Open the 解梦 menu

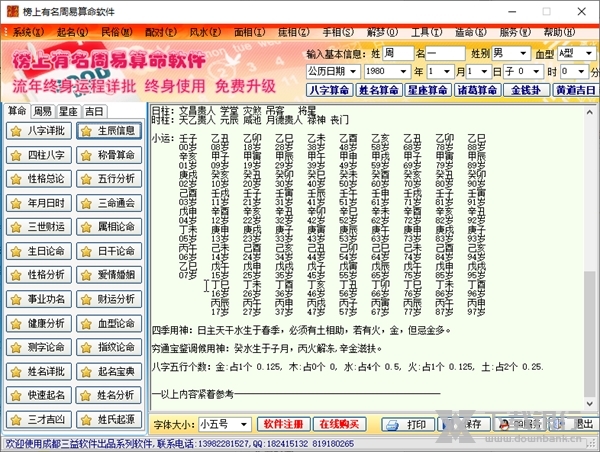[x=382, y=32]
